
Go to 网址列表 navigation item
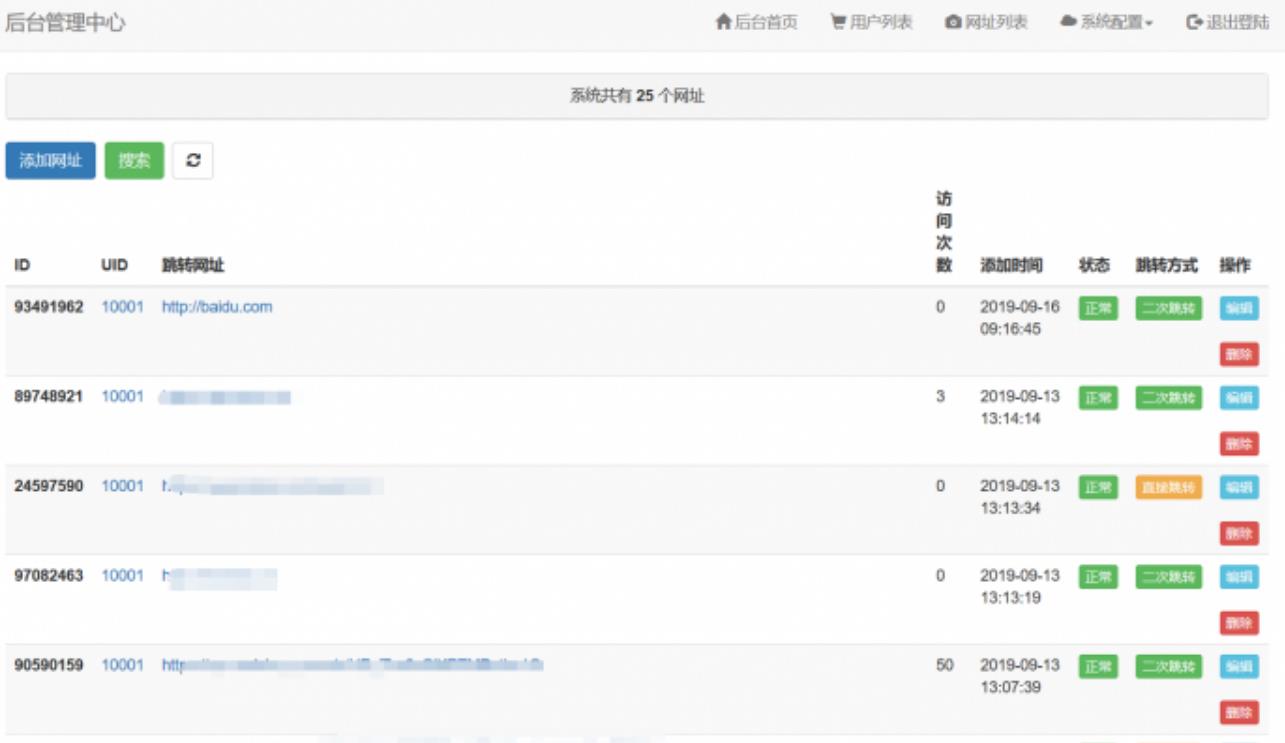click(986, 22)
